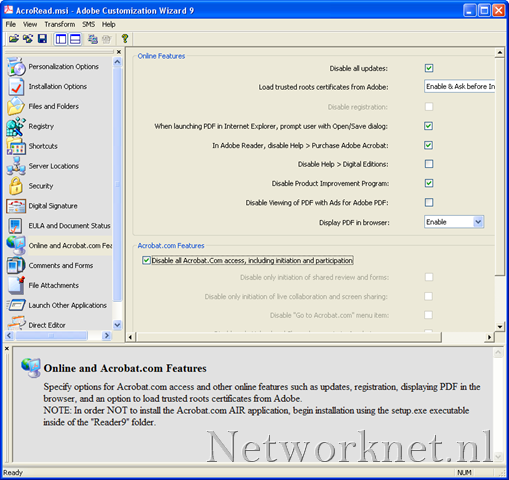Select Personalization Options in the sidebar

(63, 67)
